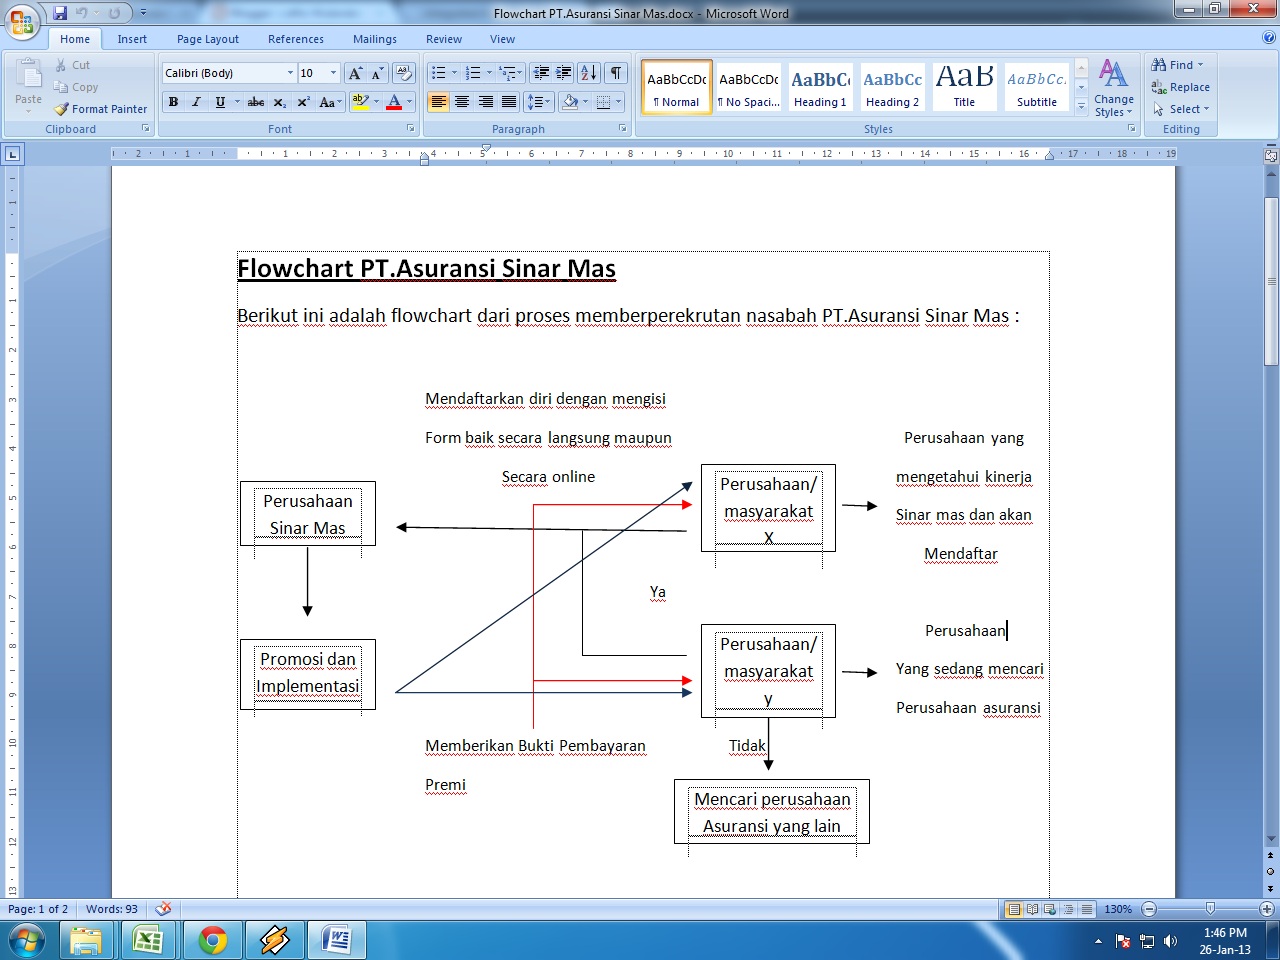This screenshot has height=960, width=1280.
Task: Click the Office button
Action: pyautogui.click(x=22, y=20)
